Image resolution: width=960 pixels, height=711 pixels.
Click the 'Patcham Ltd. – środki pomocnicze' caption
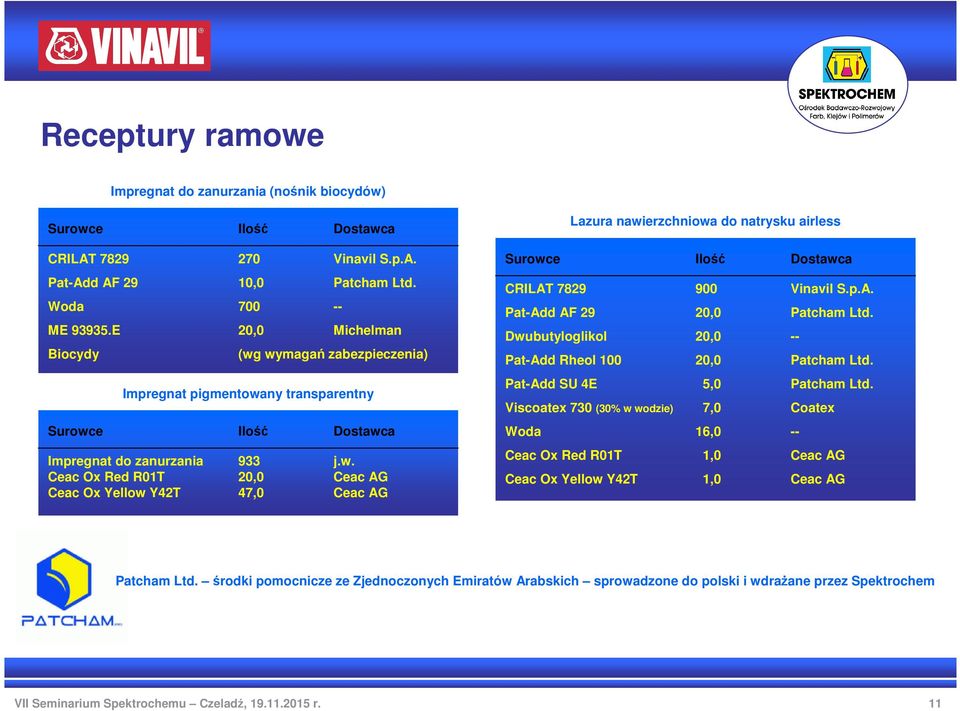tap(525, 581)
